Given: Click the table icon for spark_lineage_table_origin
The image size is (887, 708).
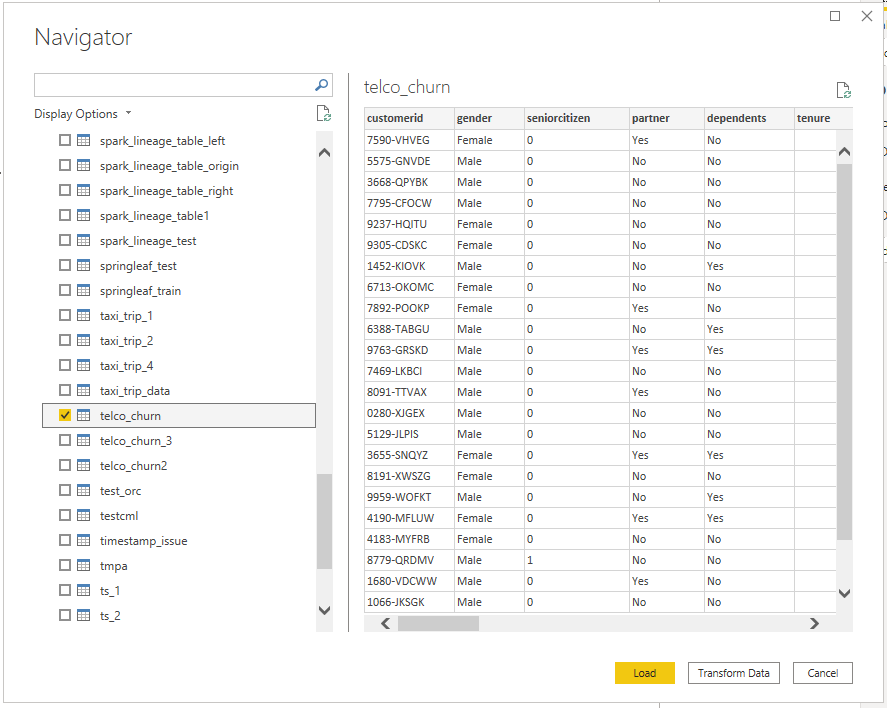Looking at the screenshot, I should click(x=83, y=165).
